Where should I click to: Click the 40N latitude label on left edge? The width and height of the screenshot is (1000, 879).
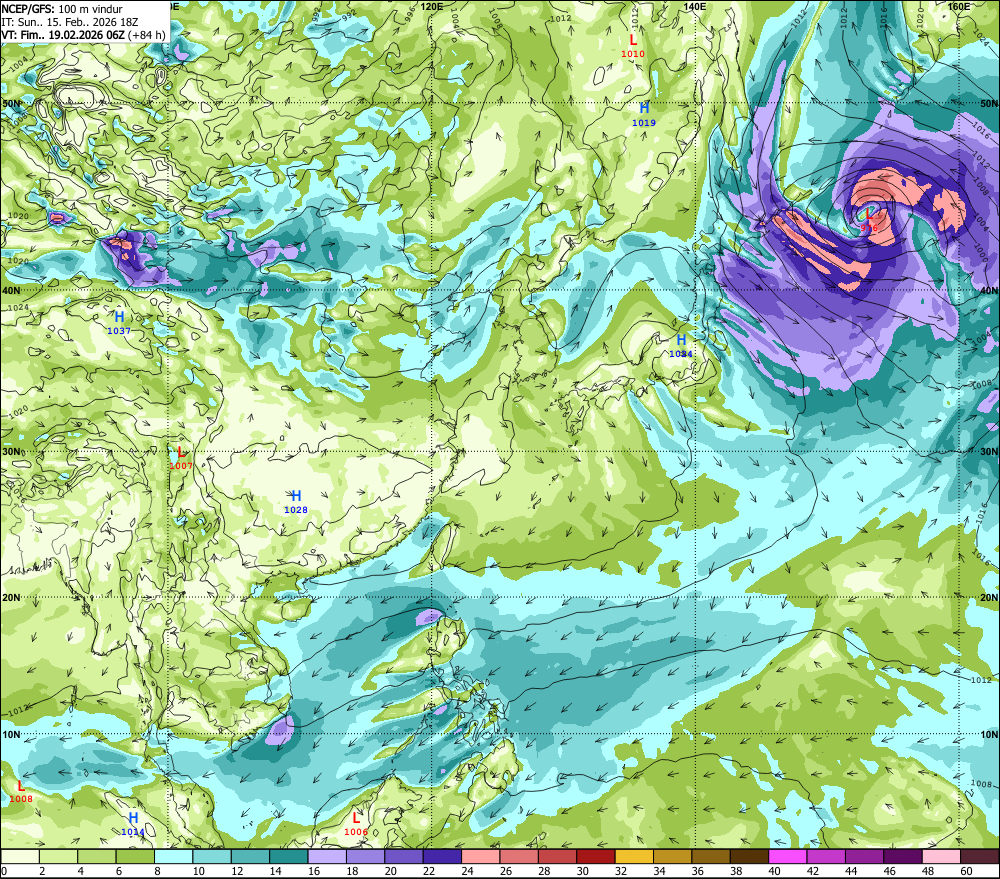pyautogui.click(x=11, y=290)
